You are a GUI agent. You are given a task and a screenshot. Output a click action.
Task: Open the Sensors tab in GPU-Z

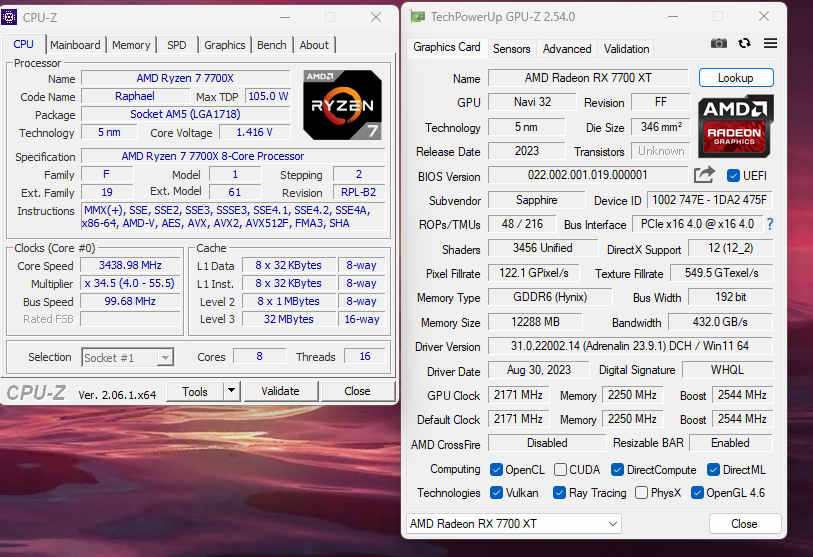(x=511, y=49)
